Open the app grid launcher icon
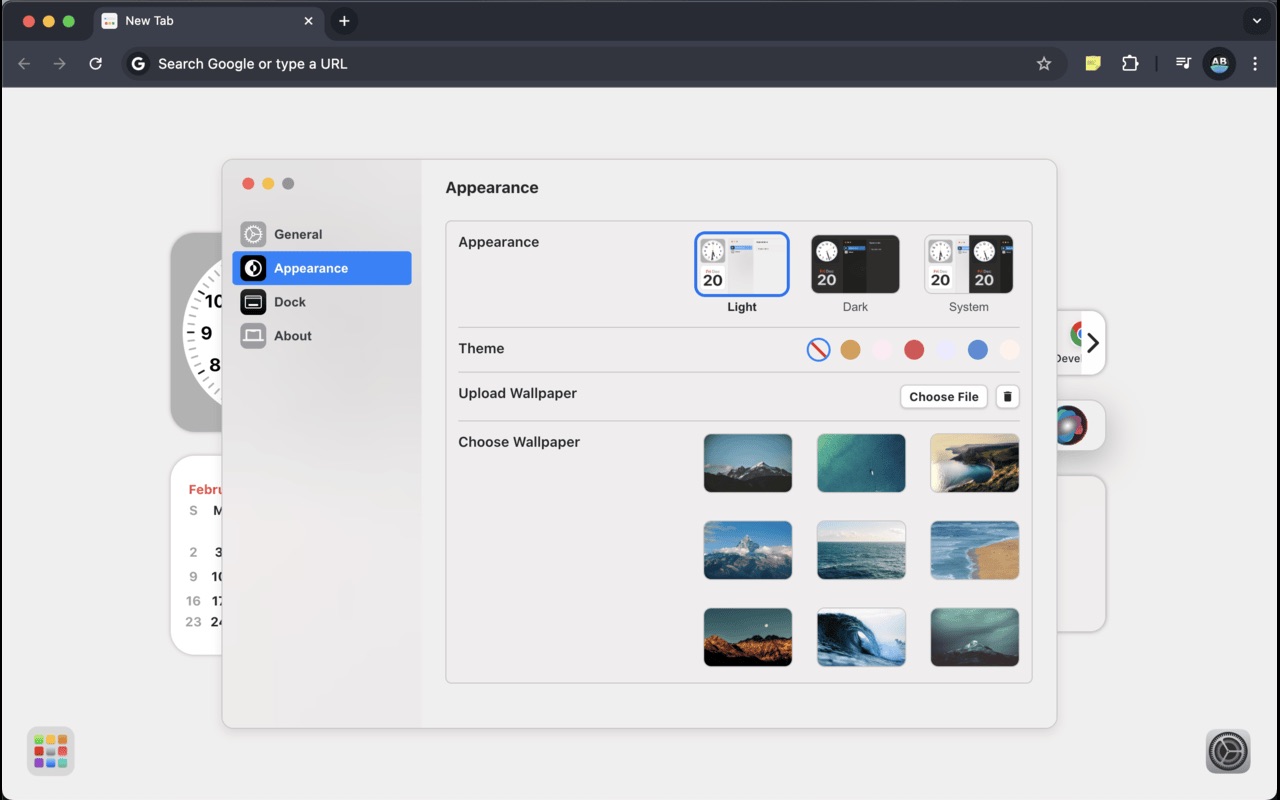1280x800 pixels. [50, 751]
